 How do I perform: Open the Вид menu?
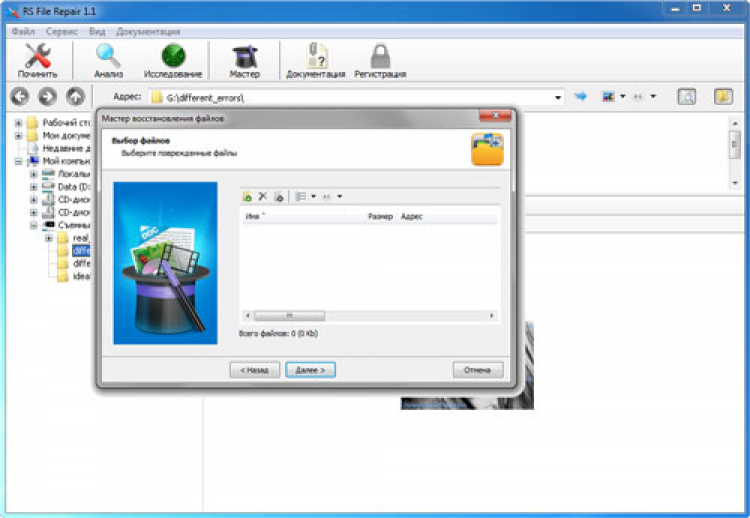(x=97, y=32)
